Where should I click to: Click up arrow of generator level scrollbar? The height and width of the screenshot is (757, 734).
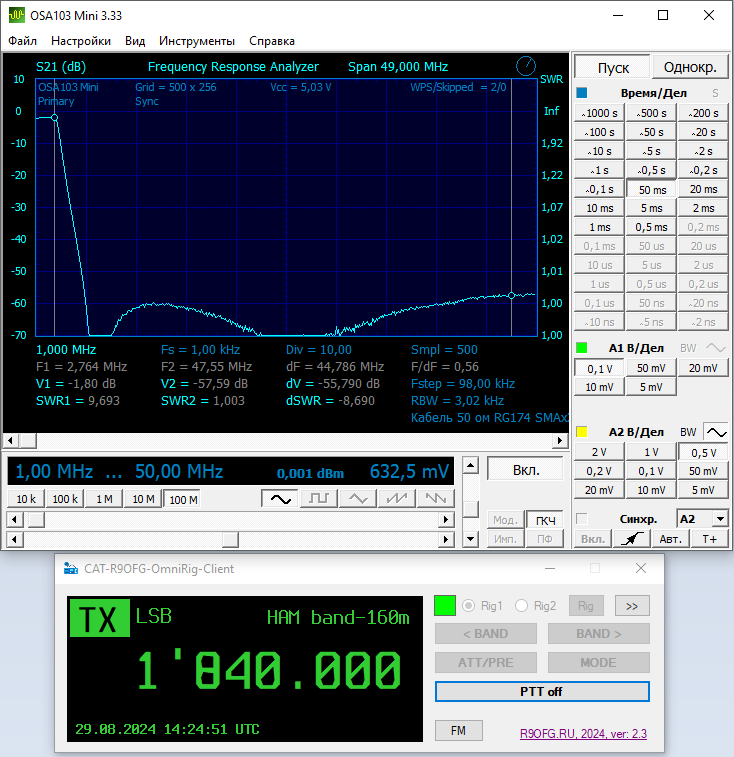(471, 465)
